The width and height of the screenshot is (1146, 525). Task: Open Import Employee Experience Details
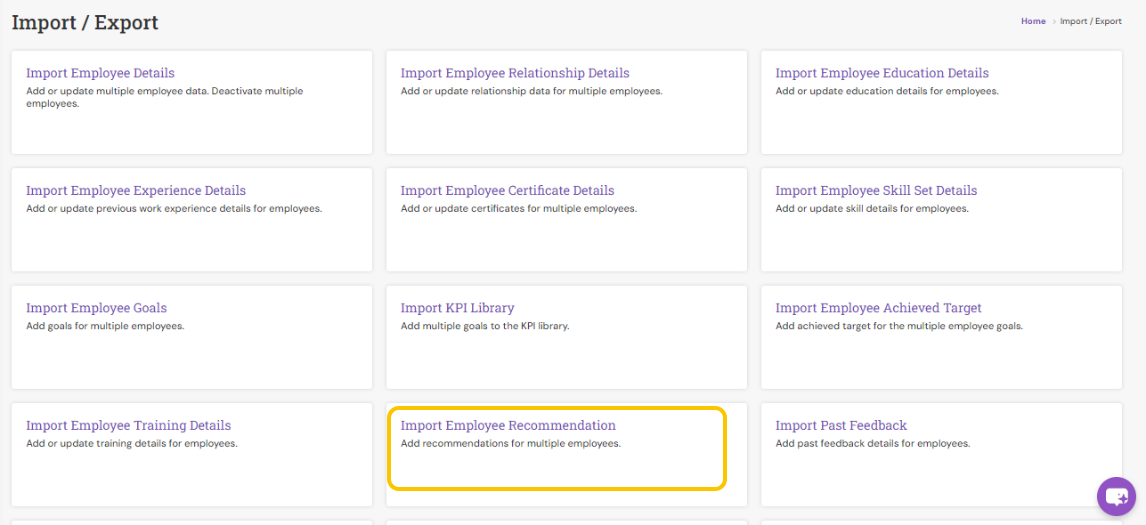[x=136, y=191]
